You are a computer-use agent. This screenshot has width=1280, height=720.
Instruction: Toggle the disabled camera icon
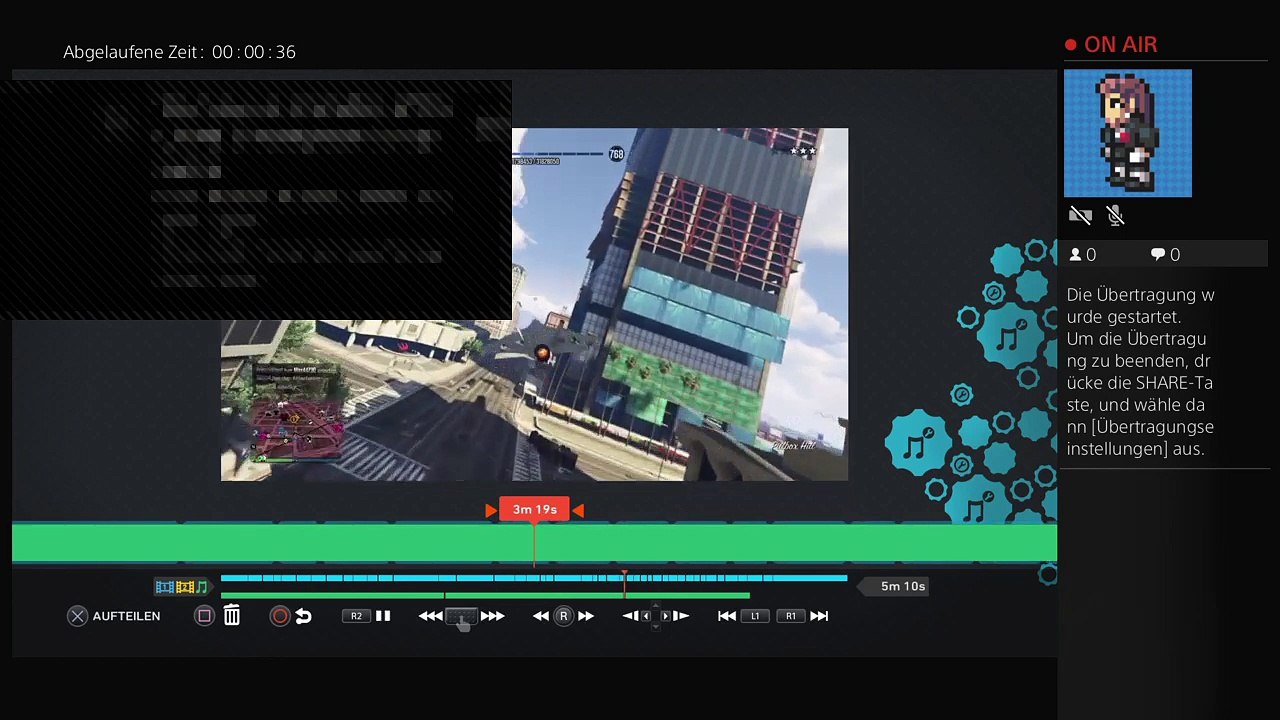pyautogui.click(x=1080, y=215)
